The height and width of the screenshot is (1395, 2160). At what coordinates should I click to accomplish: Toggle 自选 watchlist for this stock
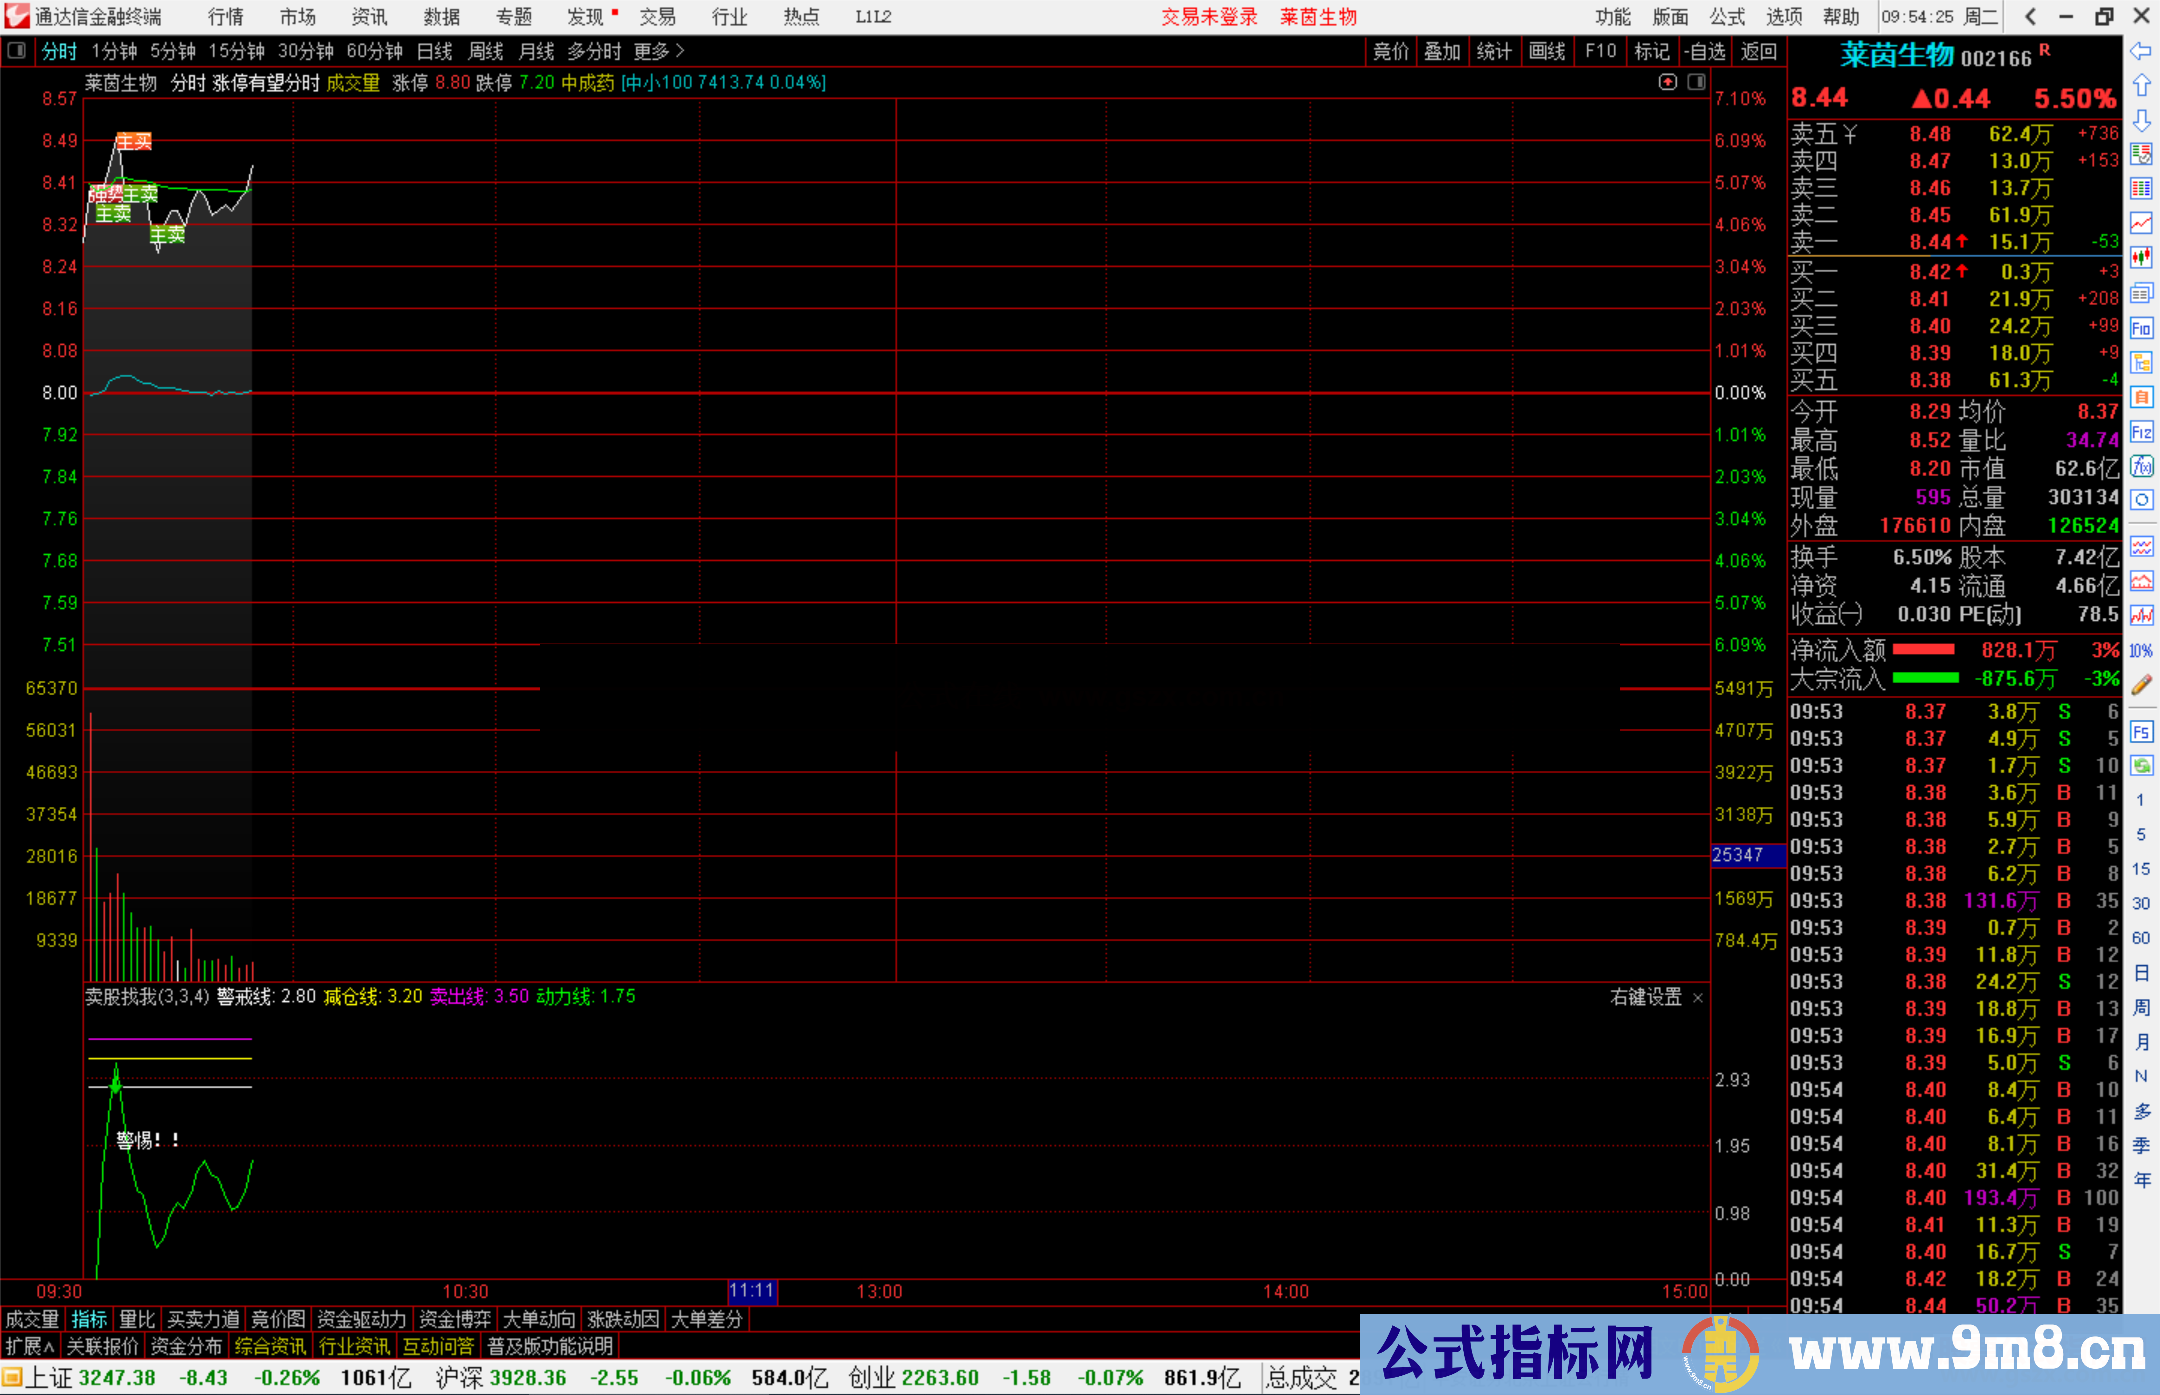coord(1704,51)
